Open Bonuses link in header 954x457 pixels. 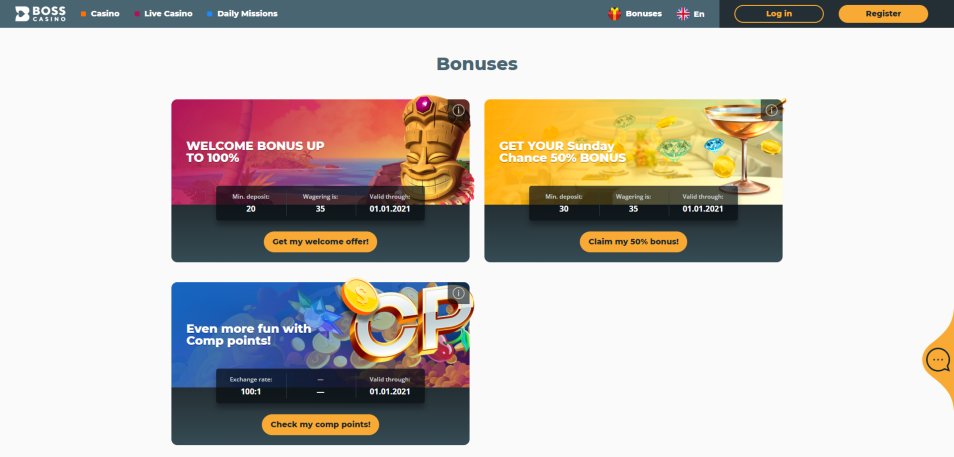click(643, 13)
